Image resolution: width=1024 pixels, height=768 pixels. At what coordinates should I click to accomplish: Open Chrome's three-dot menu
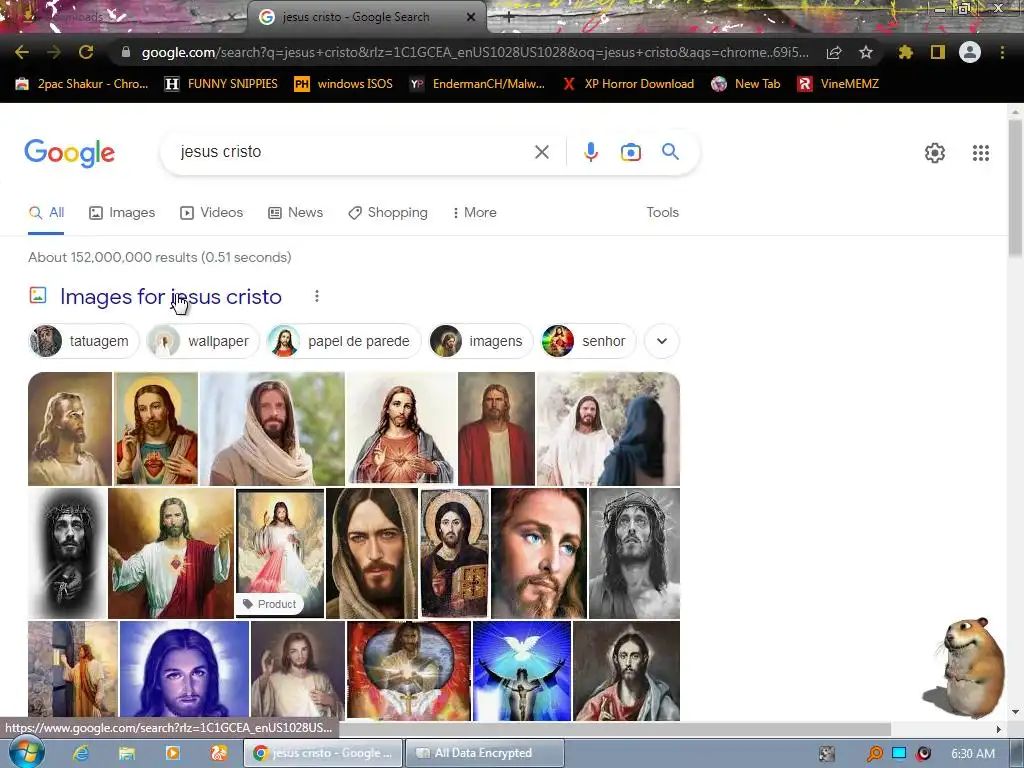pos(1002,52)
